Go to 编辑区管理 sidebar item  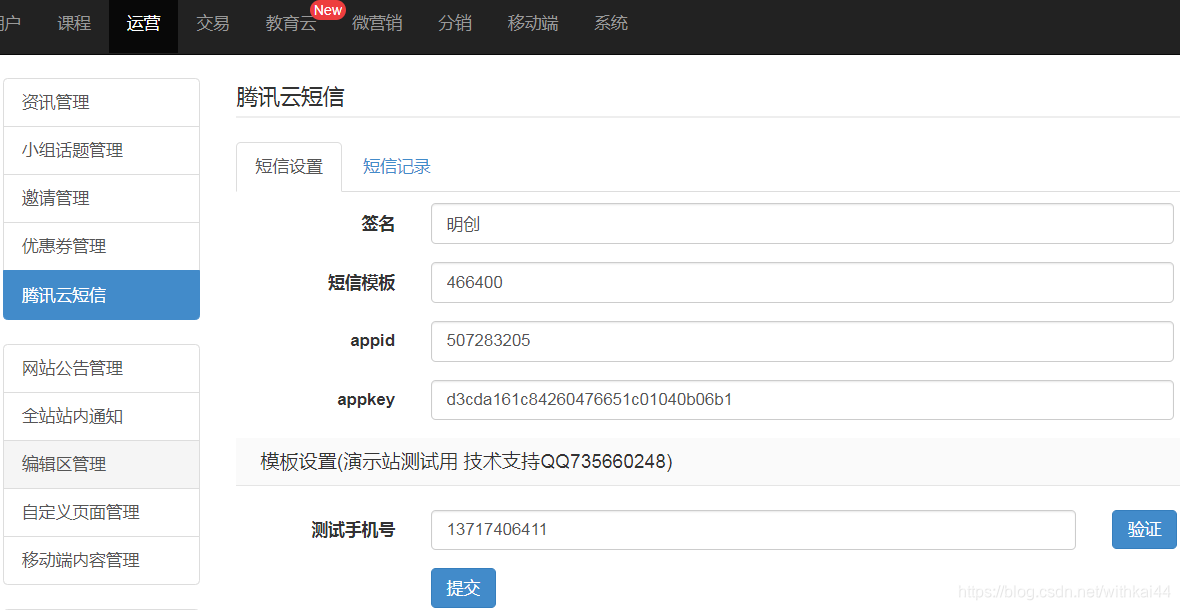(x=102, y=465)
